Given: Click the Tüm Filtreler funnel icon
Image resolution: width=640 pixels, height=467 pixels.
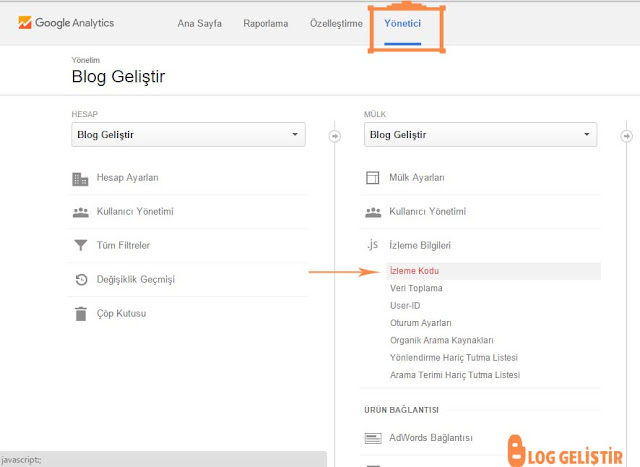Looking at the screenshot, I should point(81,246).
